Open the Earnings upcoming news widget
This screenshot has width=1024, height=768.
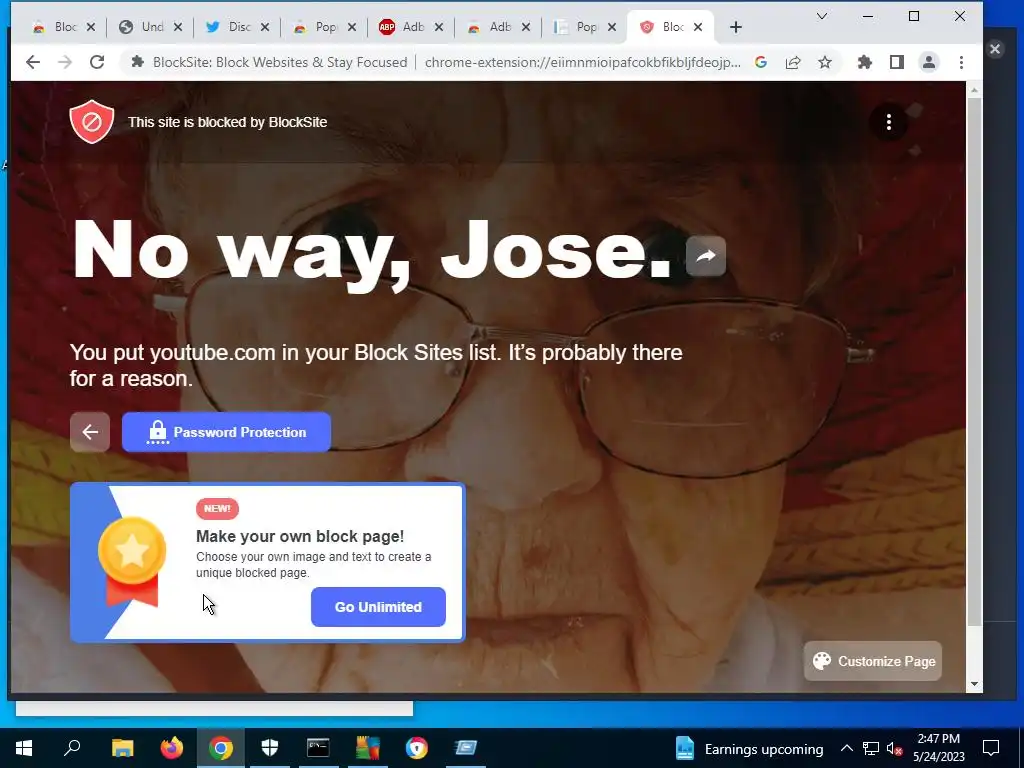point(750,748)
